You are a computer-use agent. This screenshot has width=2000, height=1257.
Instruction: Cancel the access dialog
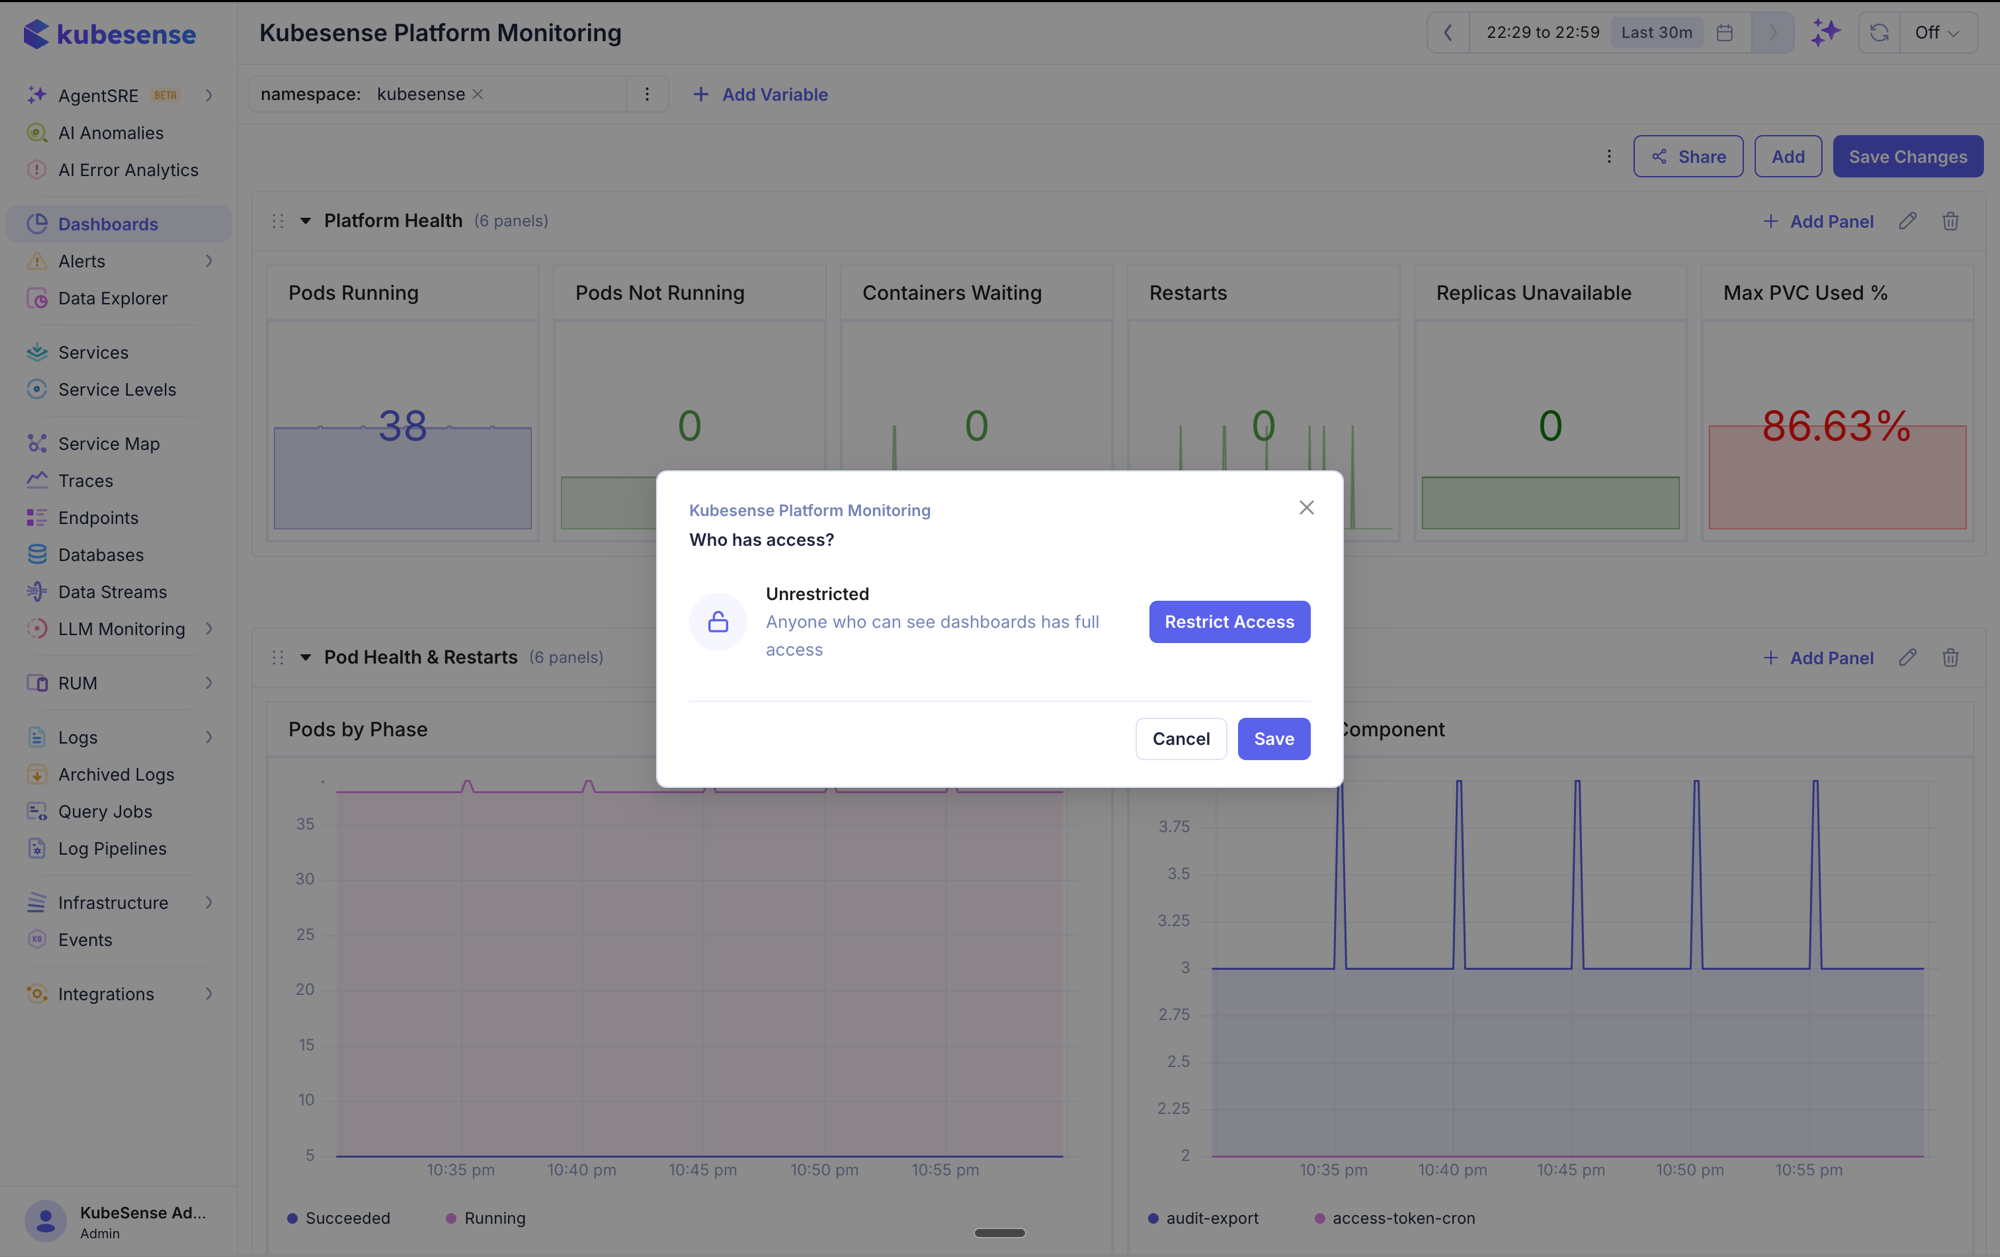coord(1180,738)
